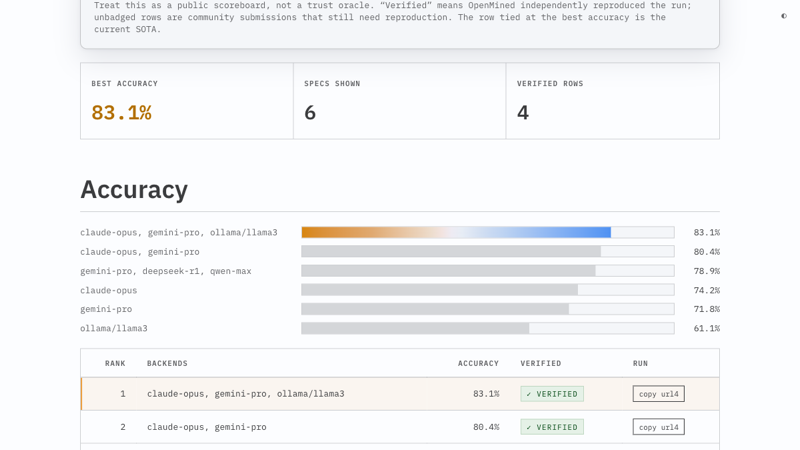The height and width of the screenshot is (450, 800).
Task: Click the 61.1% value beside the chart
Action: tap(707, 329)
